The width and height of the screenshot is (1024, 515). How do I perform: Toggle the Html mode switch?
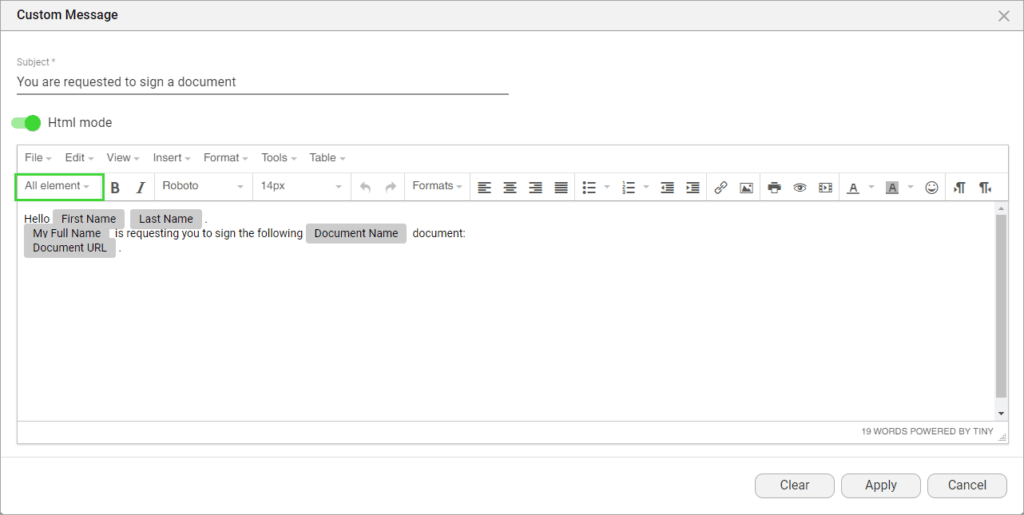[26, 123]
